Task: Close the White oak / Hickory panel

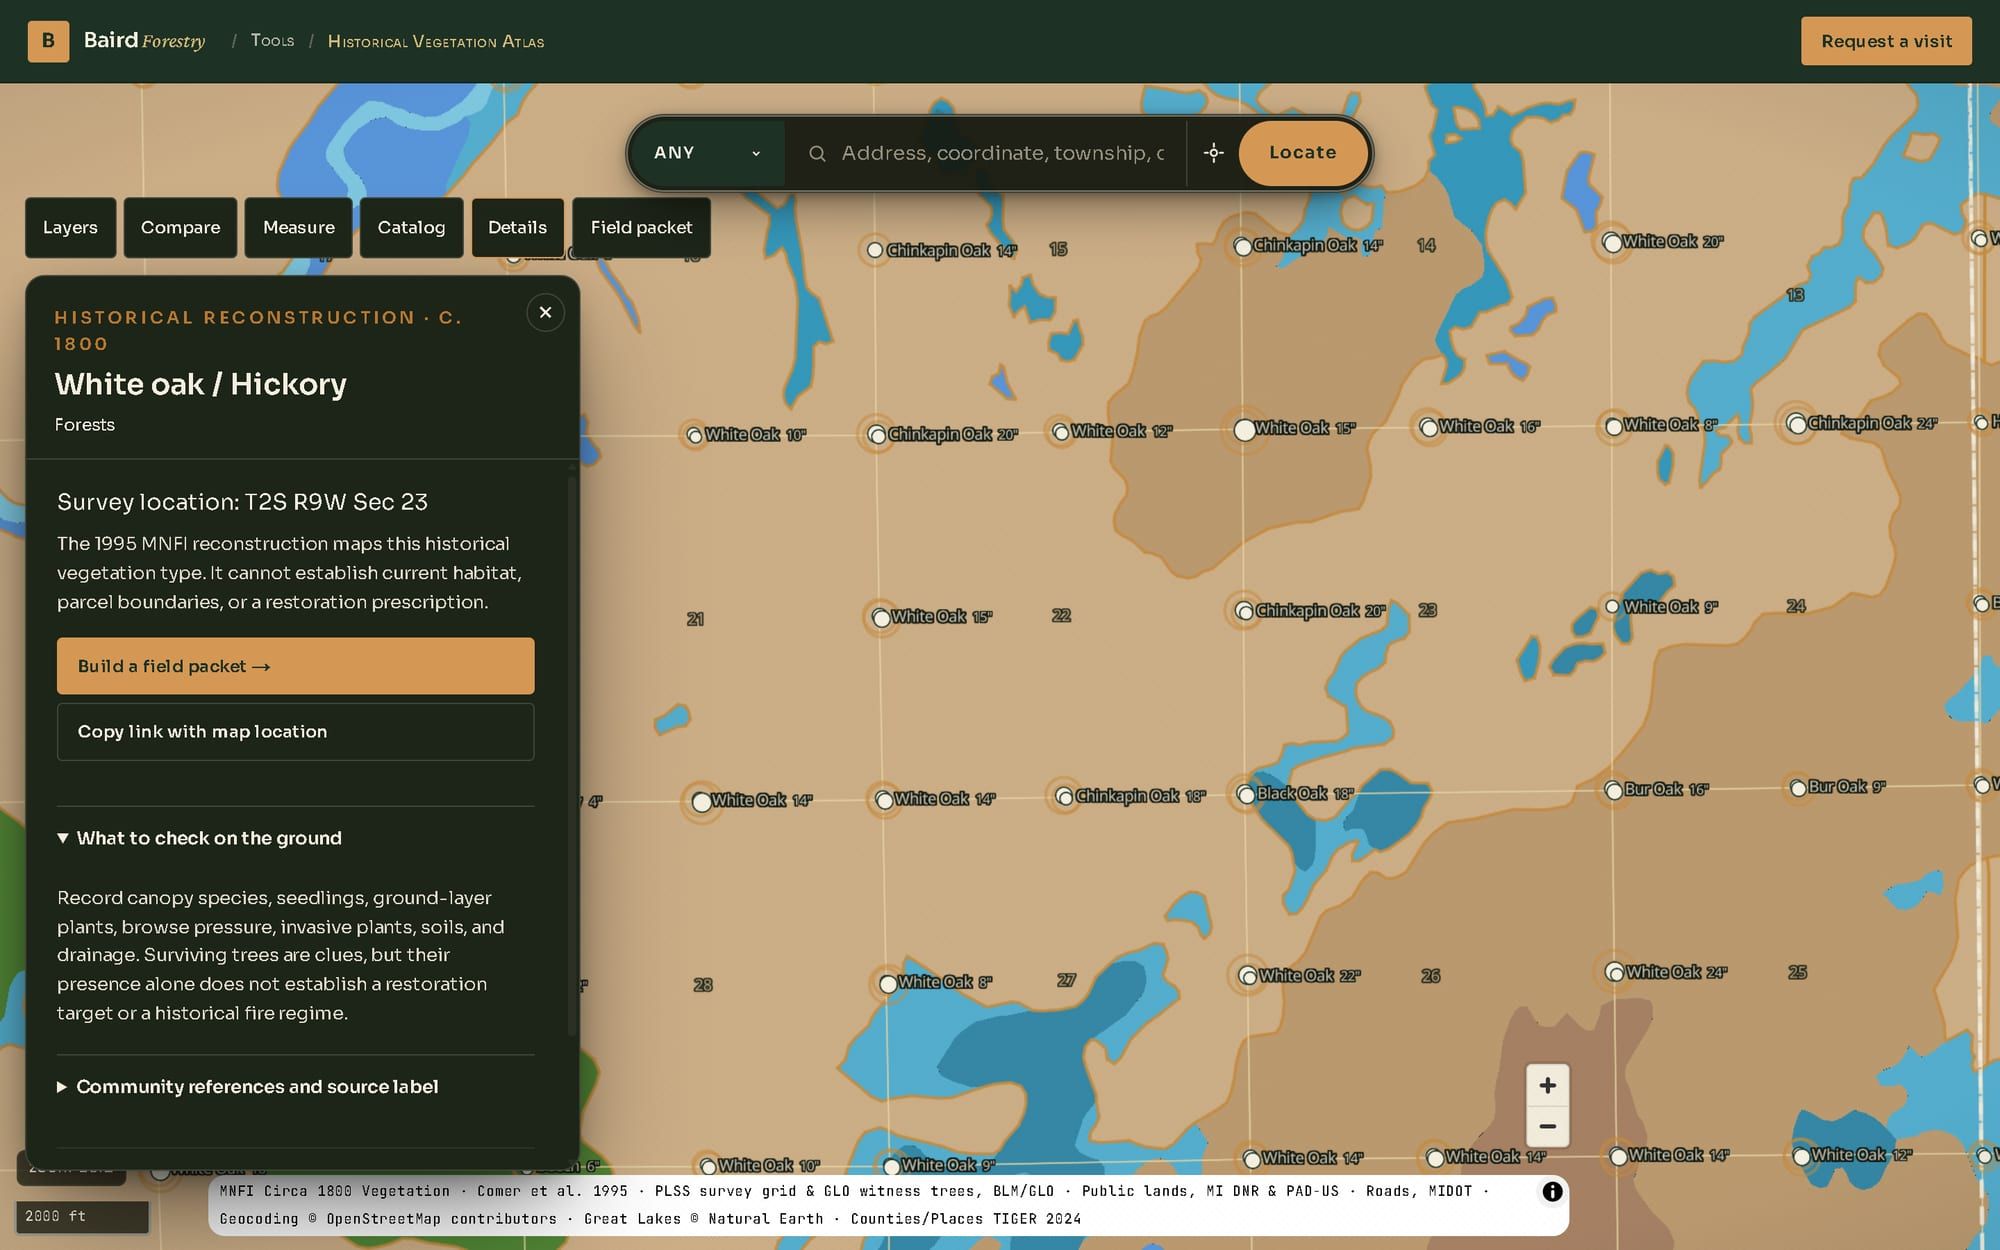Action: coord(545,313)
